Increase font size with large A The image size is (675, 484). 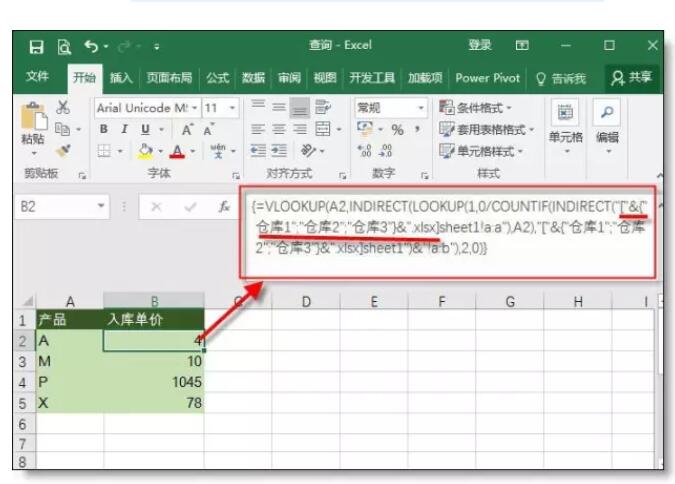(187, 130)
